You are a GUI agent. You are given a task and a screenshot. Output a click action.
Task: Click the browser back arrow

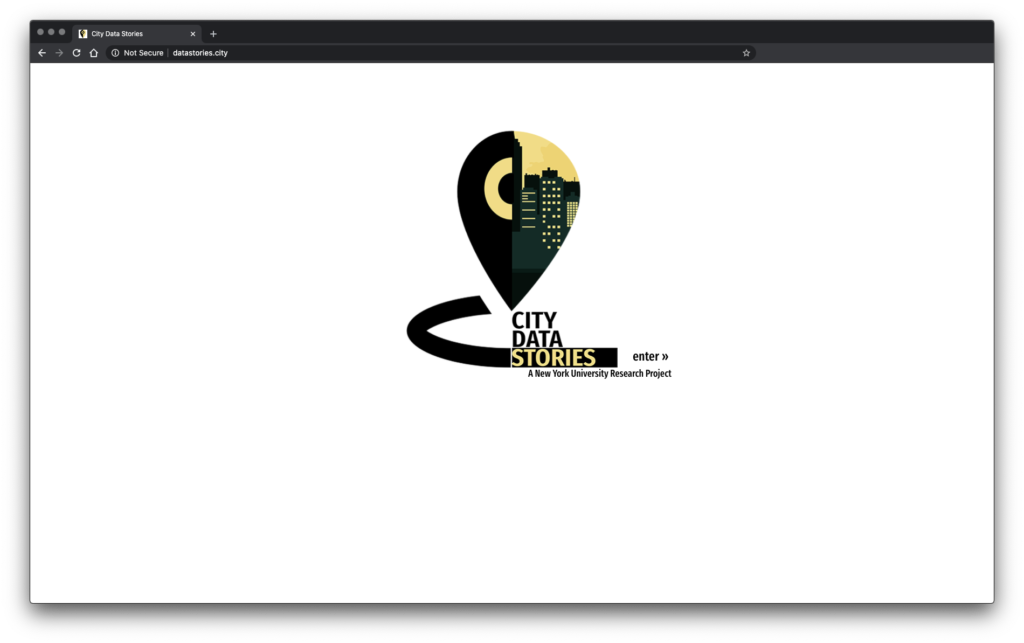[x=42, y=53]
